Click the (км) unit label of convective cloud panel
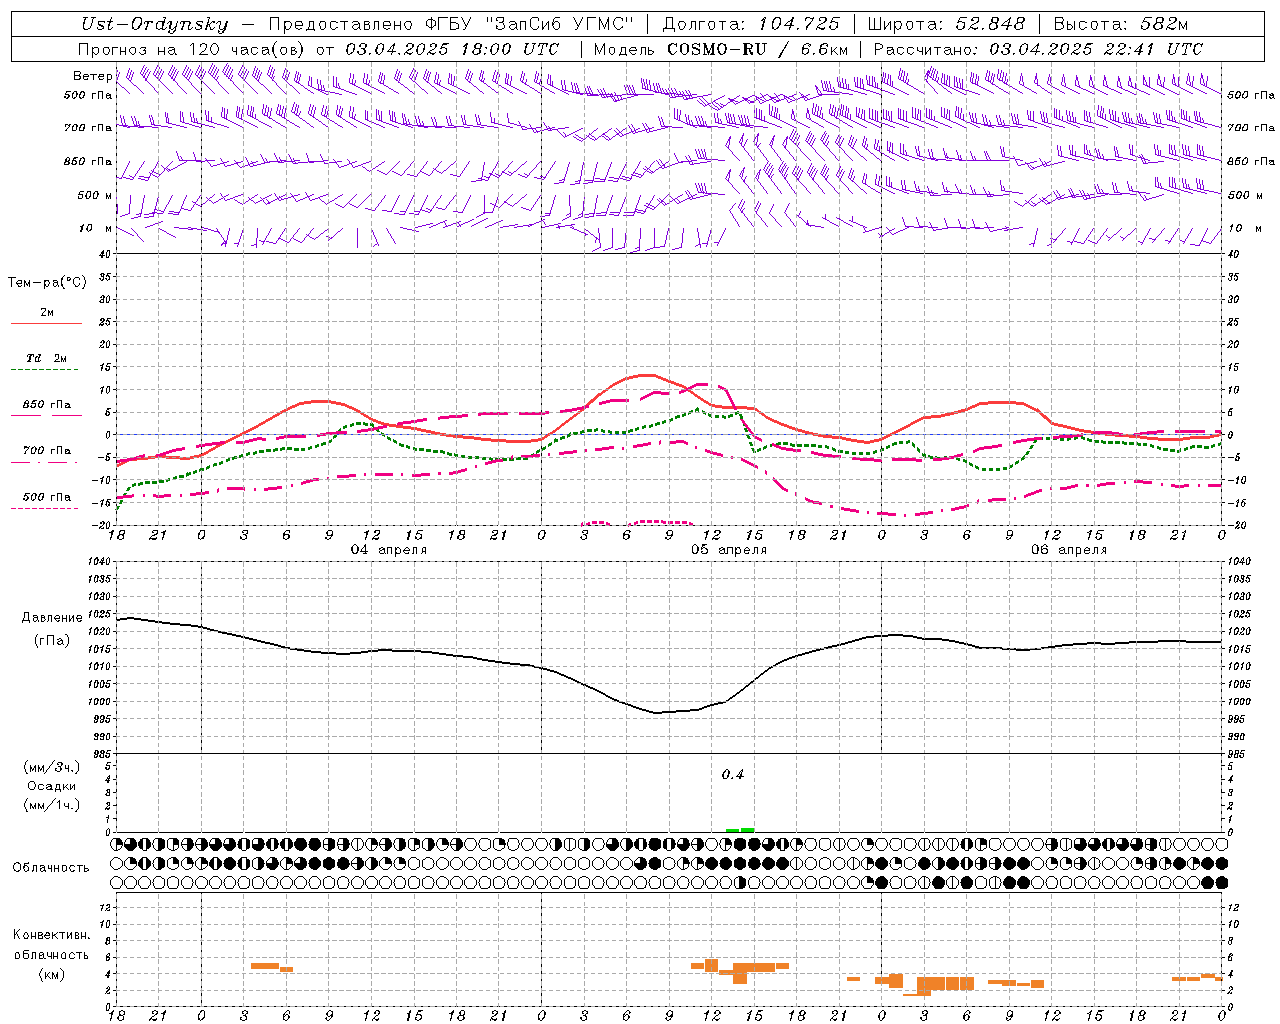 tap(52, 974)
